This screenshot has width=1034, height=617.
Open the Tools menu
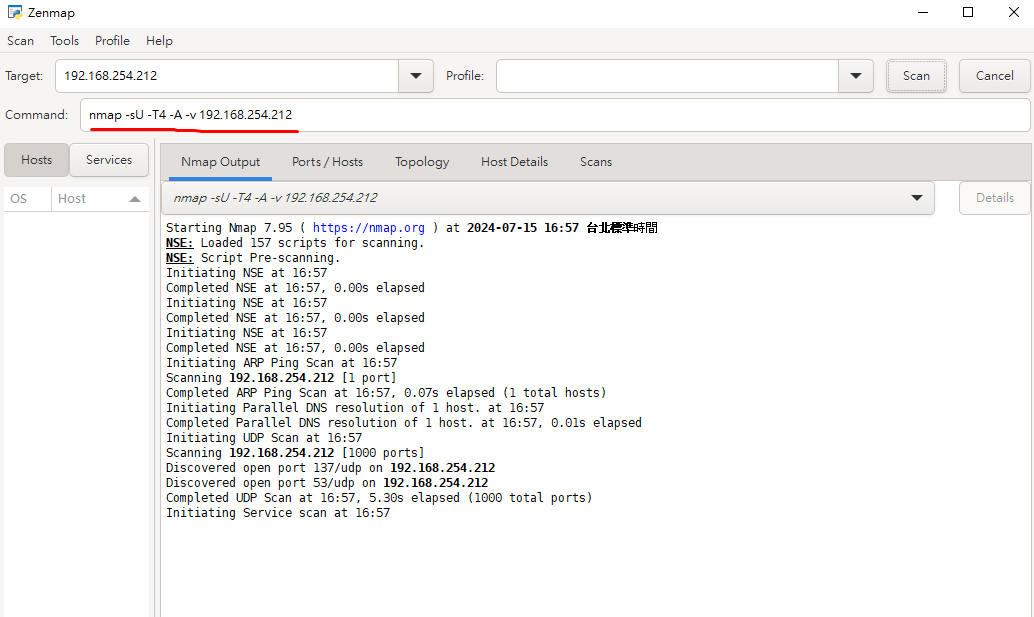64,41
